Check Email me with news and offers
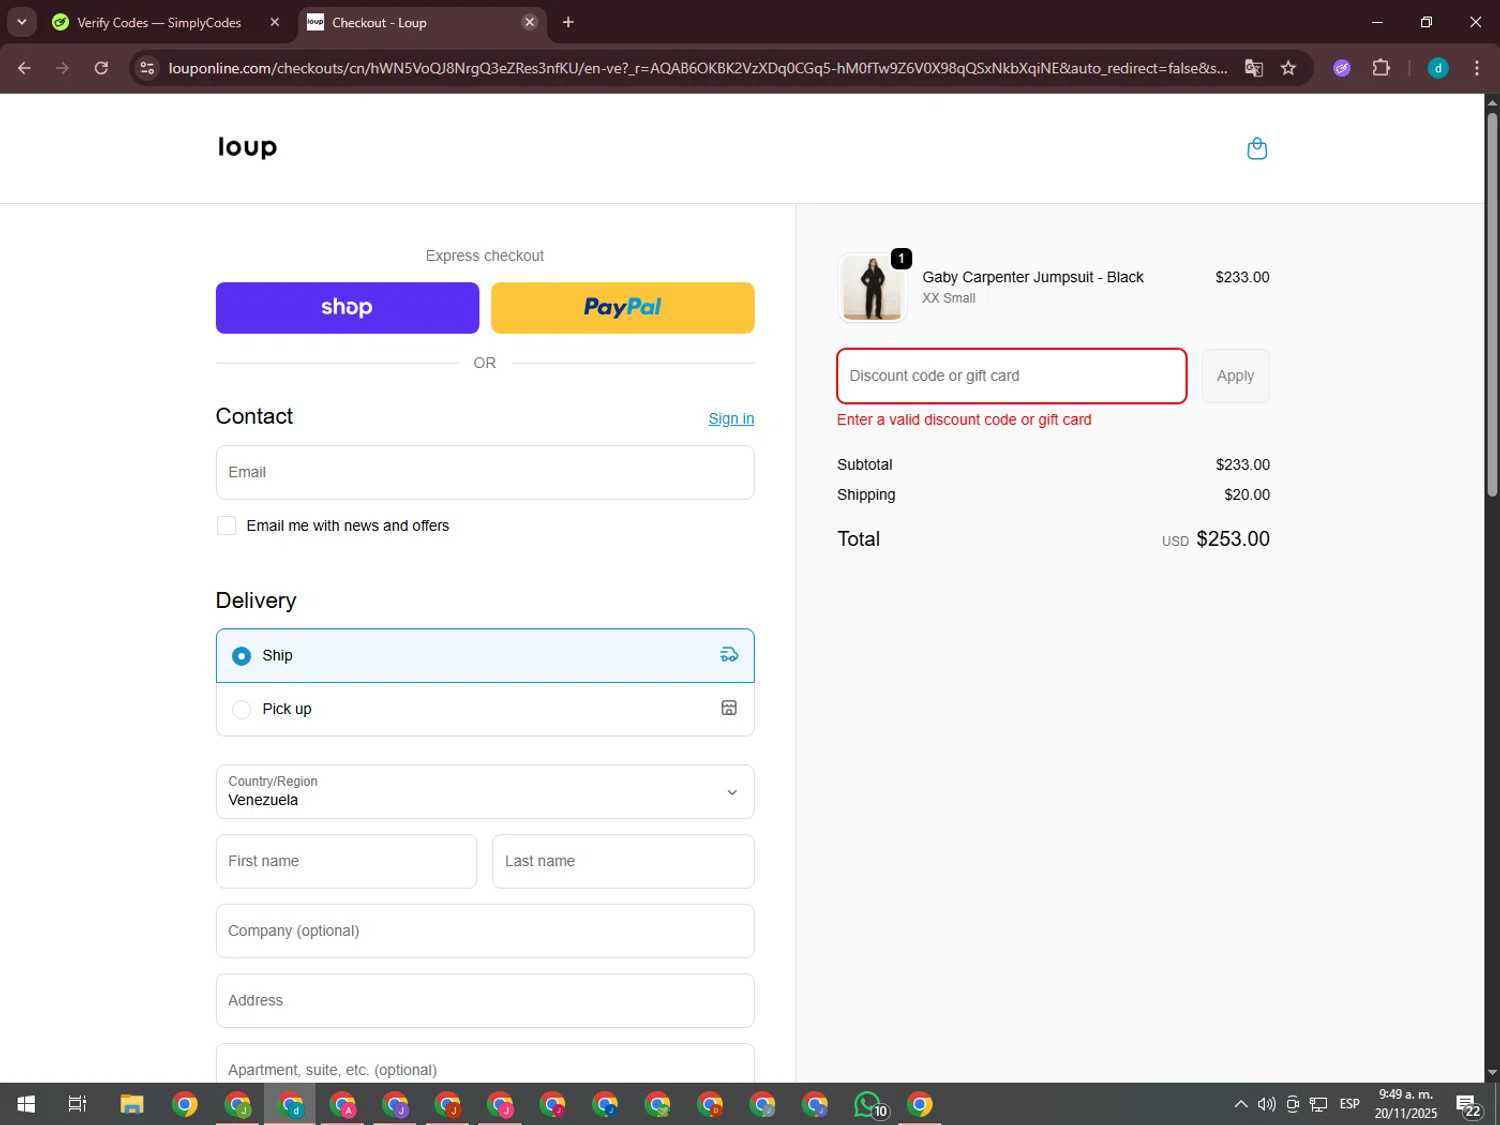The height and width of the screenshot is (1125, 1500). coord(227,526)
